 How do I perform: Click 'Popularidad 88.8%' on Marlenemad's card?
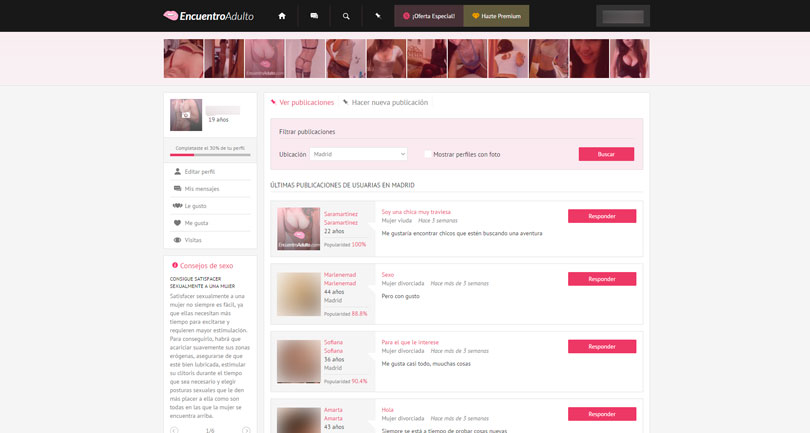point(346,314)
